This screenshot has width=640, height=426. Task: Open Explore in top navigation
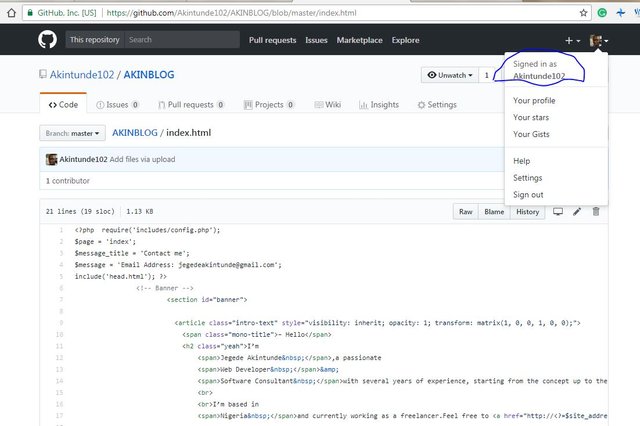[405, 40]
